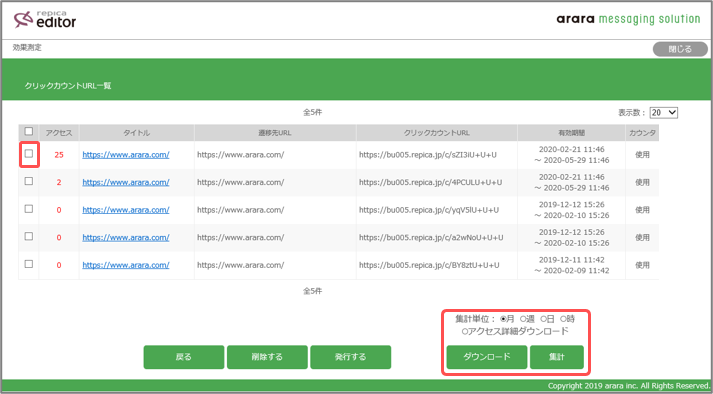
Task: Click click-count URL ending yqV5lU+U+U
Action: pyautogui.click(x=429, y=210)
